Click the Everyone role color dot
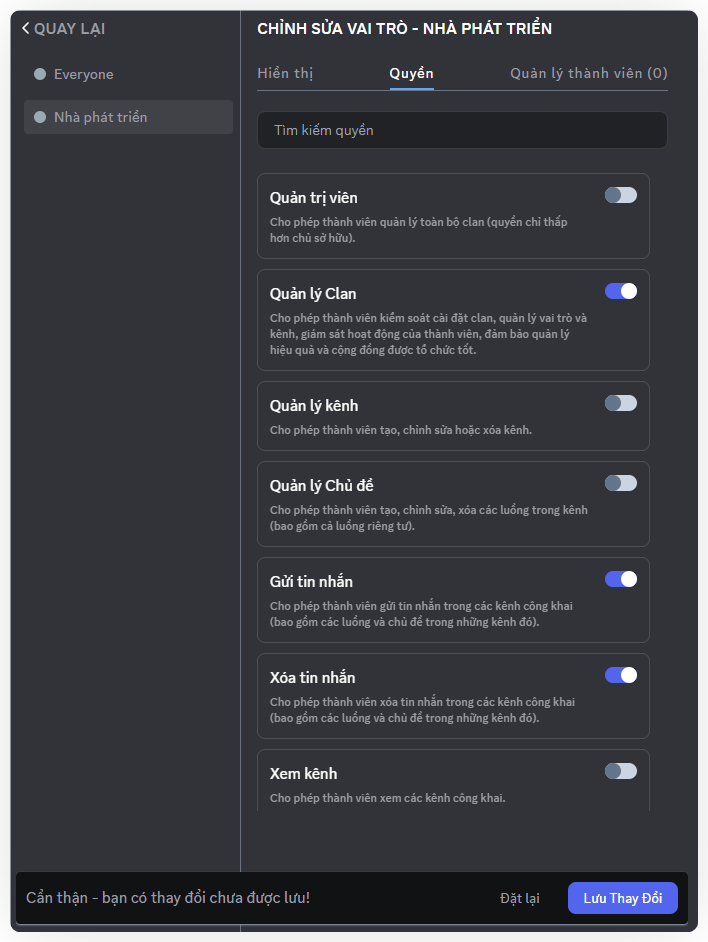The height and width of the screenshot is (942, 708). click(40, 74)
